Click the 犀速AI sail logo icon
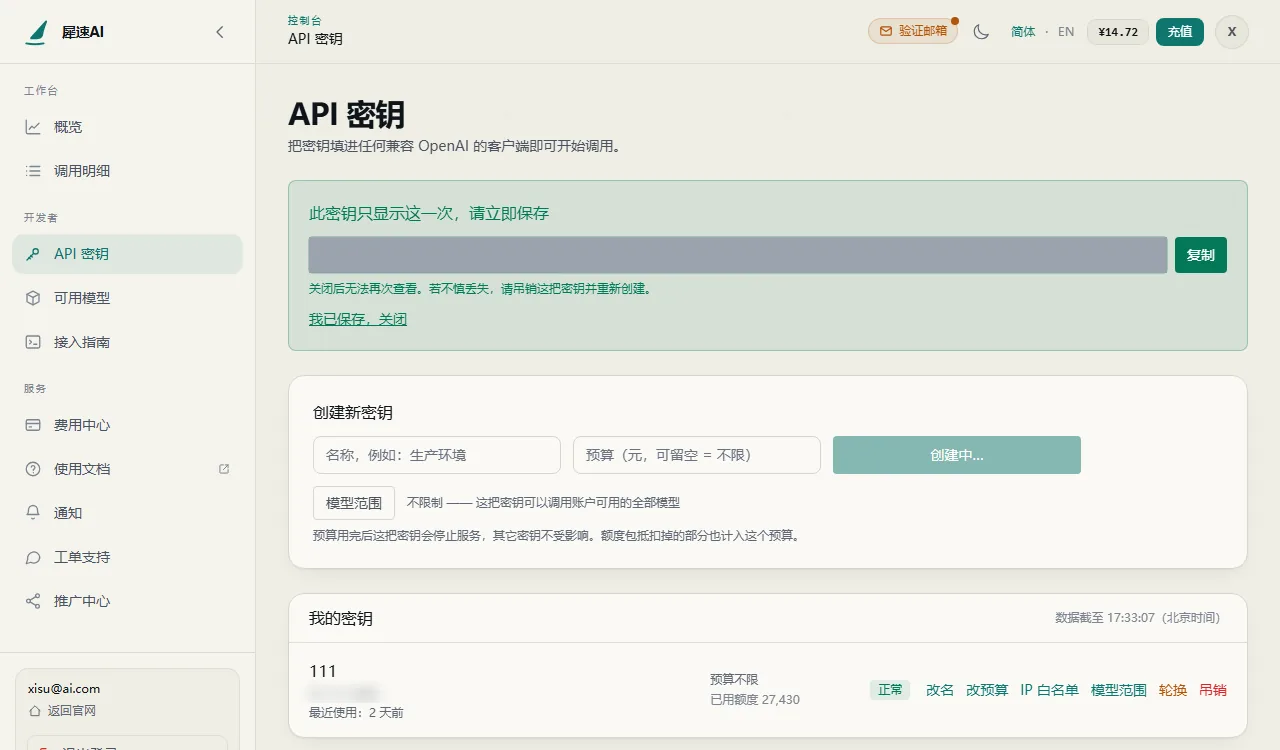 (37, 32)
